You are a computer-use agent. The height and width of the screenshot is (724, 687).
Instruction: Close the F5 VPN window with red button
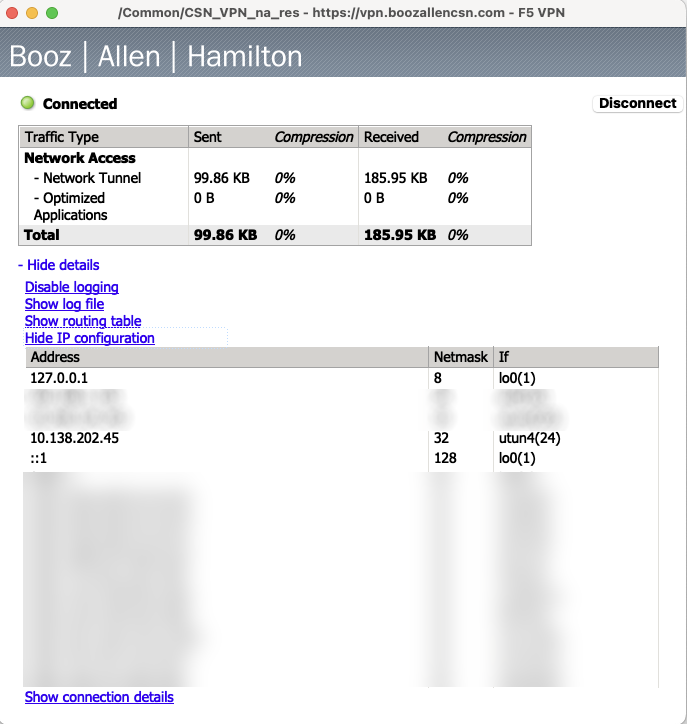[12, 13]
